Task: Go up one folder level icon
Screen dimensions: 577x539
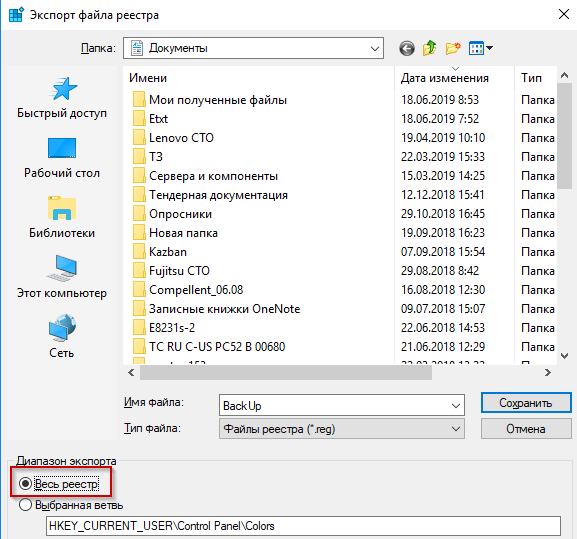Action: (429, 48)
